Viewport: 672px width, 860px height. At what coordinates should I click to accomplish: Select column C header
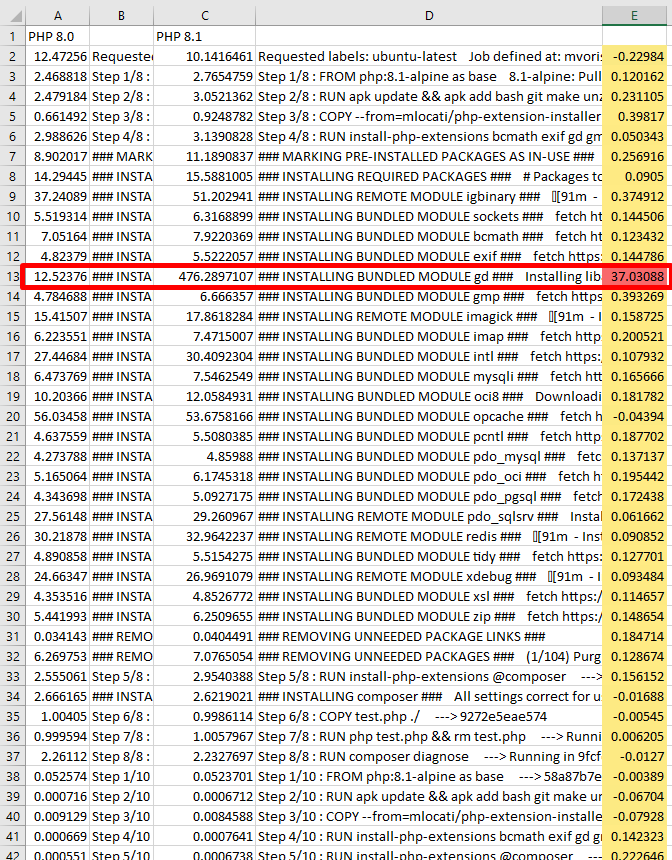205,16
